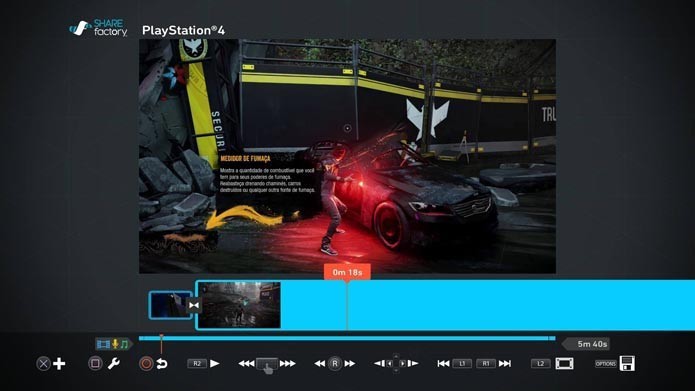Play the project with the play arrow
Viewport: 695px width, 391px height.
pos(215,364)
